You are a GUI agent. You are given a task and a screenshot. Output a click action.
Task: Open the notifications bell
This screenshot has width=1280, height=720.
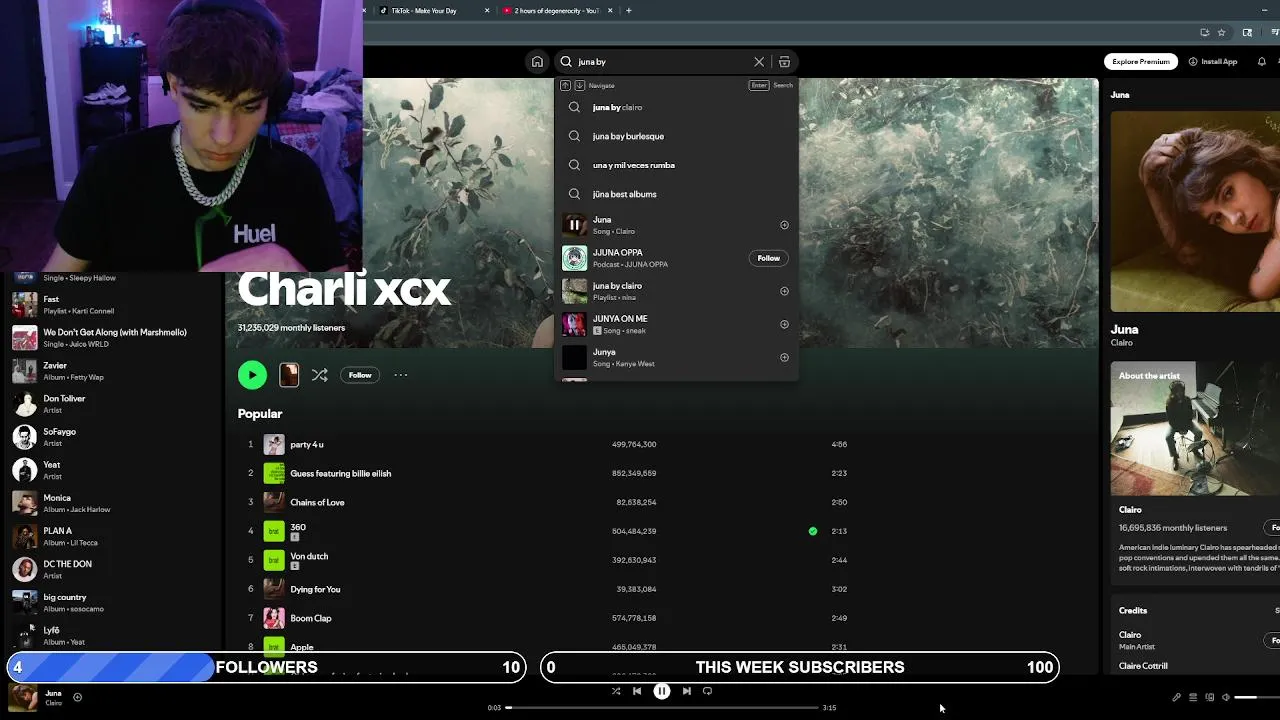click(1261, 62)
